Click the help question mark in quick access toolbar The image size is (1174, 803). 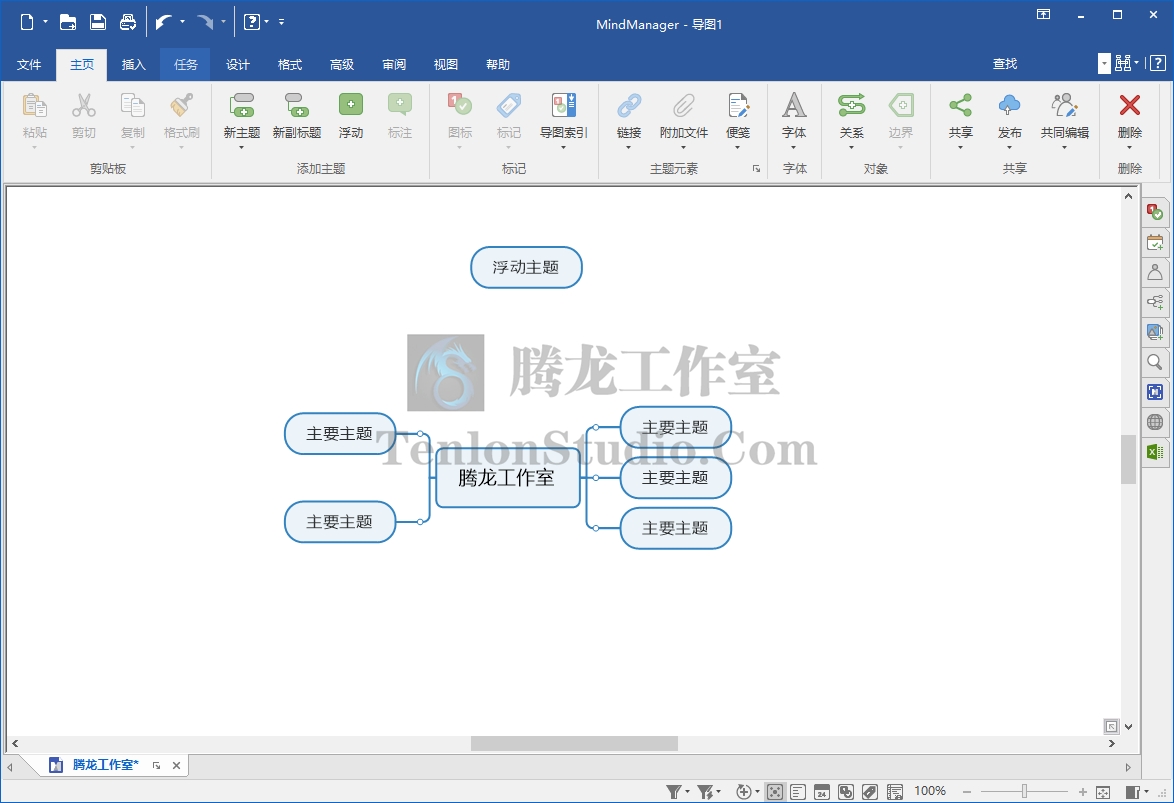(252, 22)
